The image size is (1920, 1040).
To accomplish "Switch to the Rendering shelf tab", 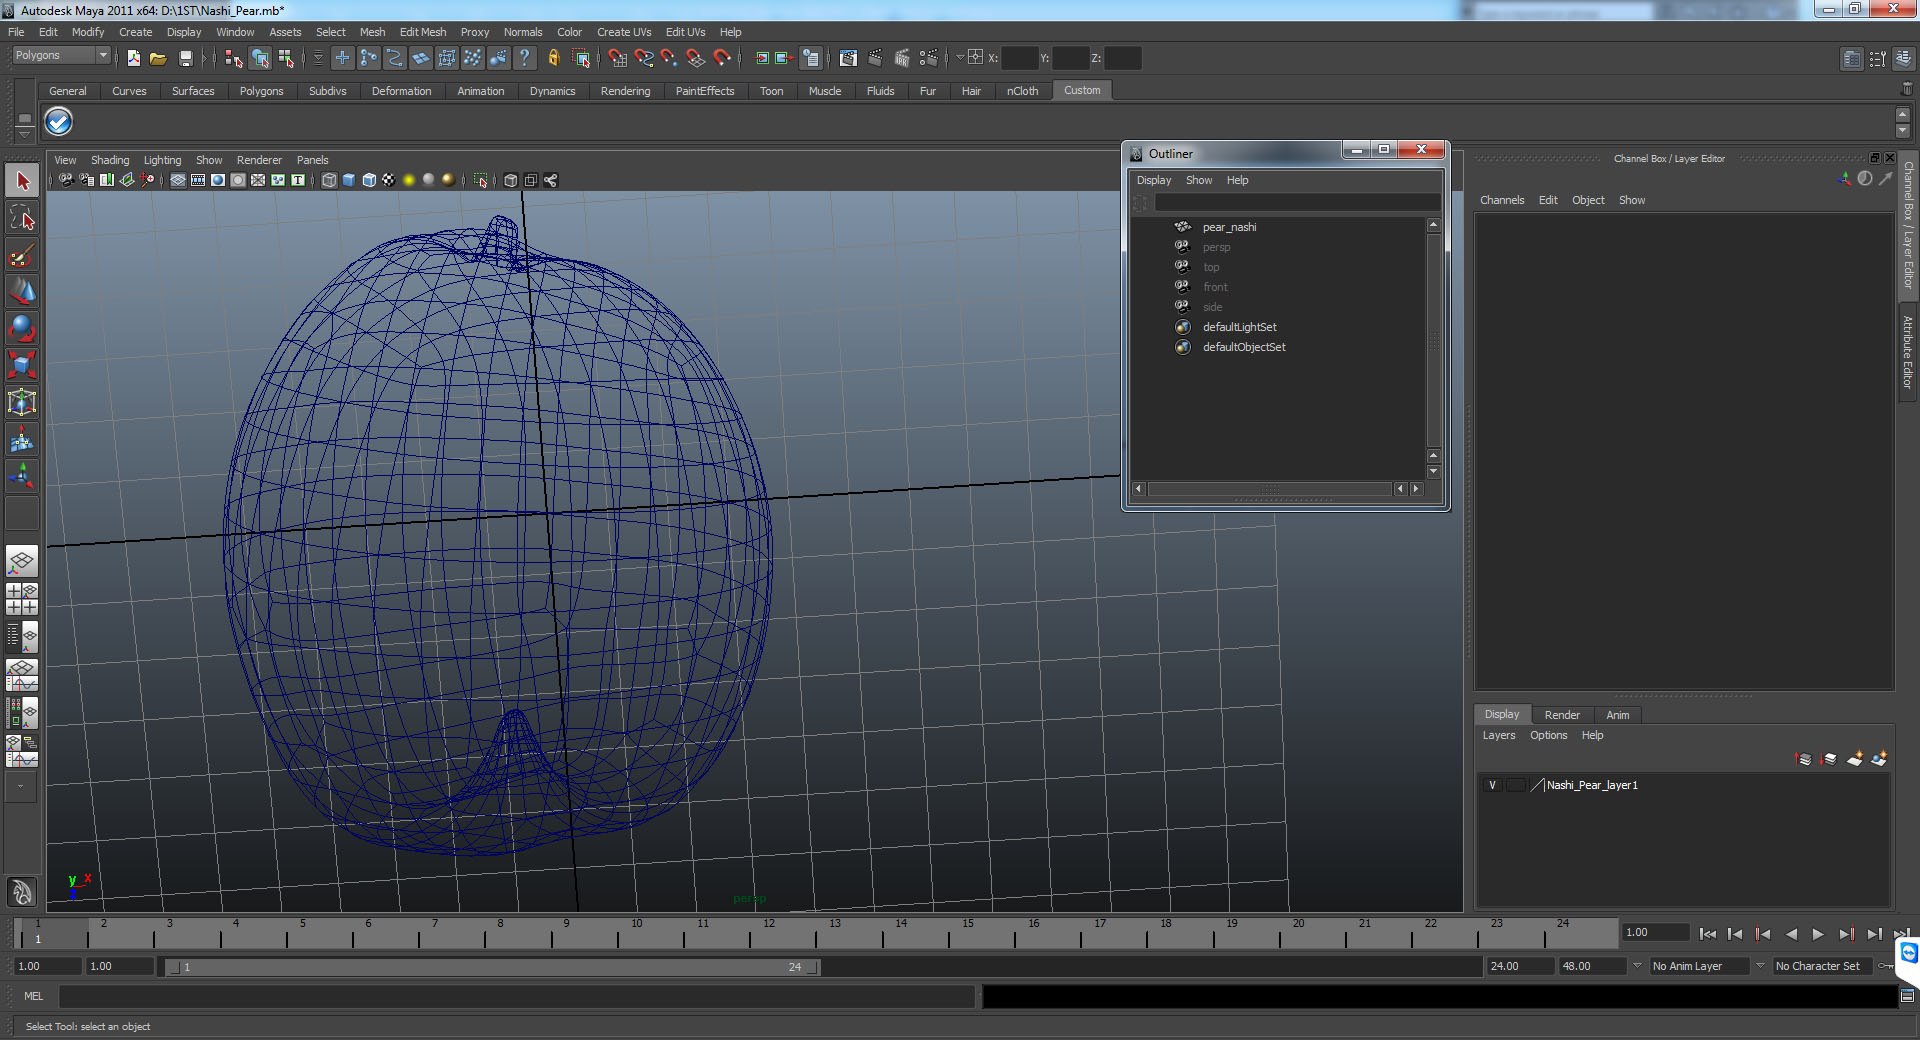I will coord(625,91).
